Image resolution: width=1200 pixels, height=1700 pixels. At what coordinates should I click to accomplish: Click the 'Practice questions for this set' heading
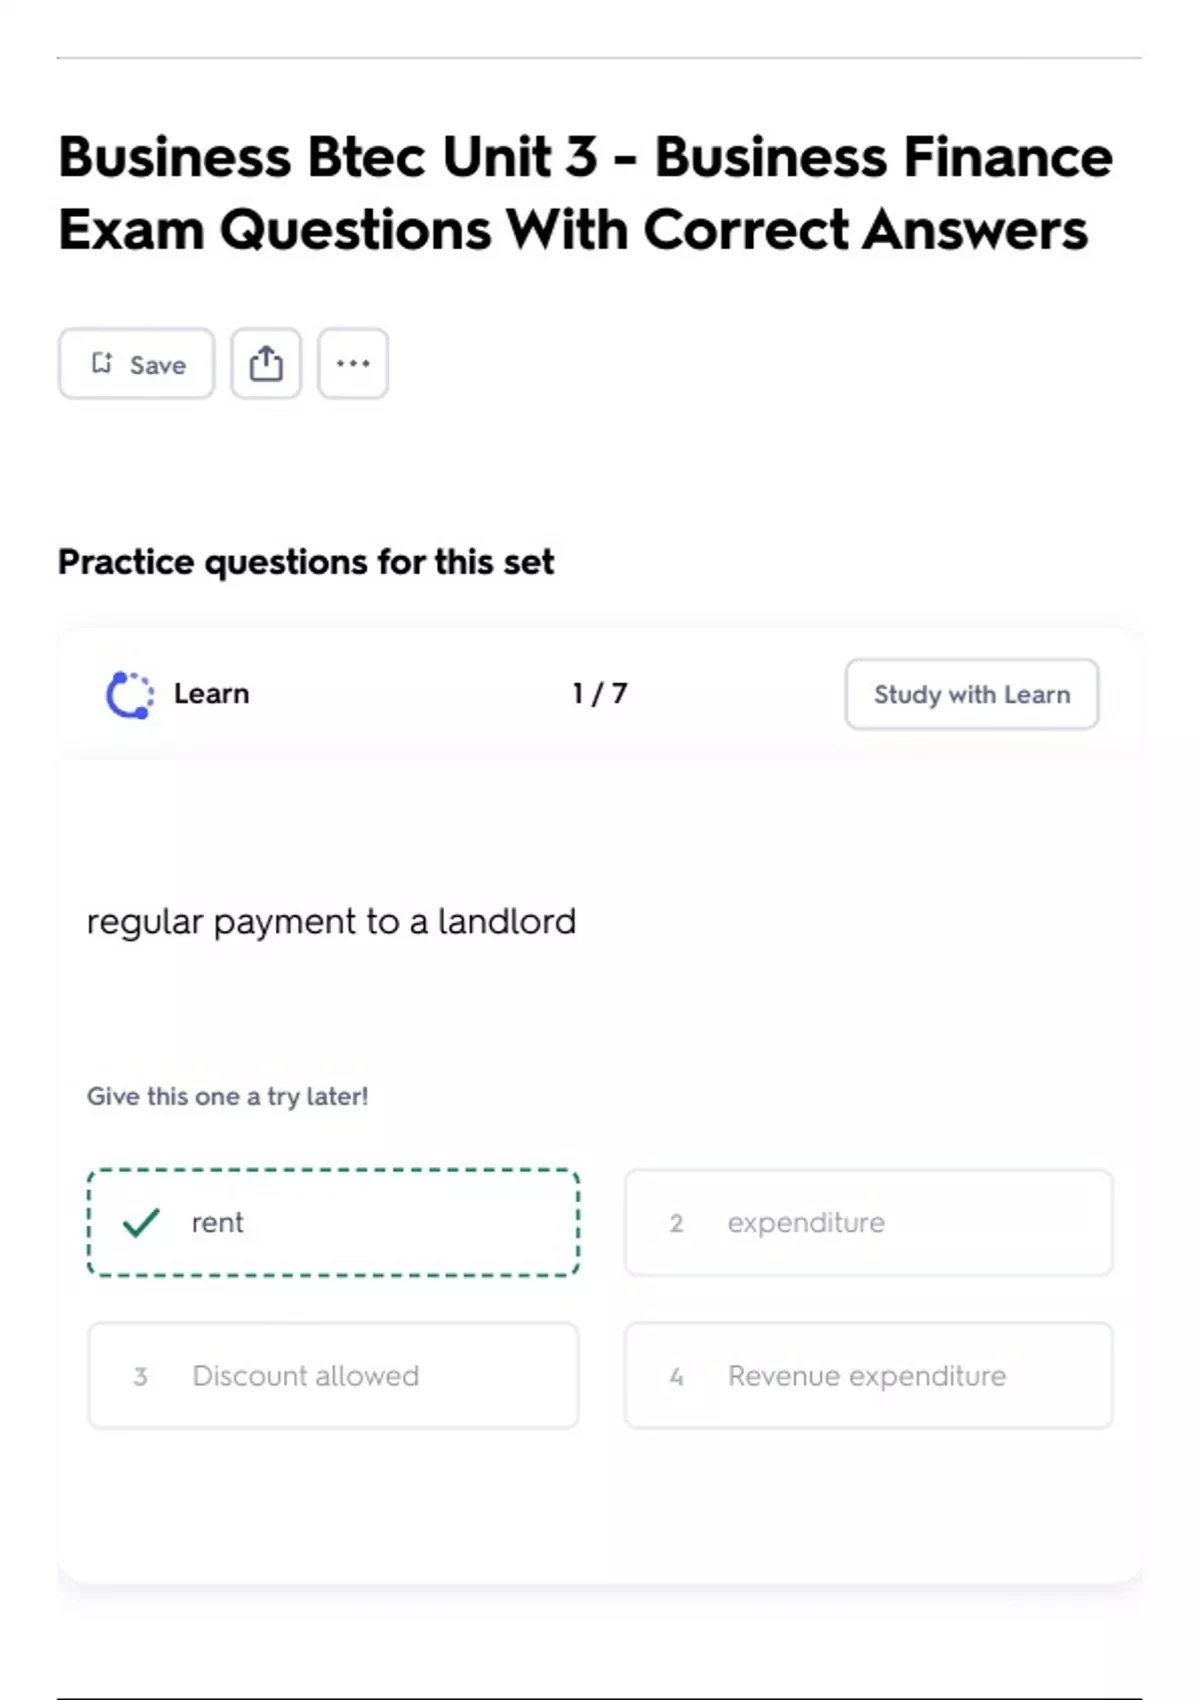click(306, 562)
